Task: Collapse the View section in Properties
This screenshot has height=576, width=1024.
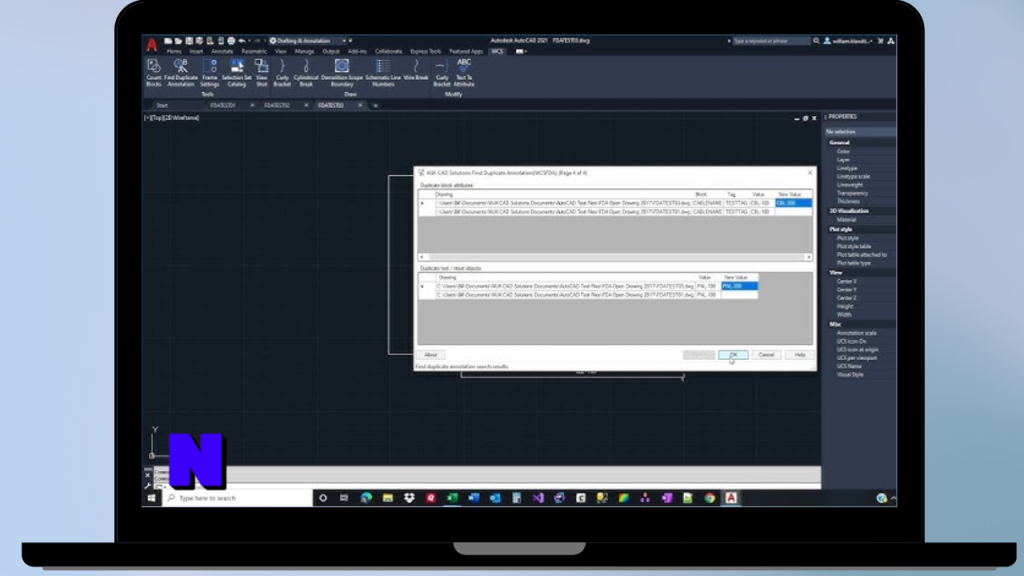Action: pyautogui.click(x=836, y=272)
